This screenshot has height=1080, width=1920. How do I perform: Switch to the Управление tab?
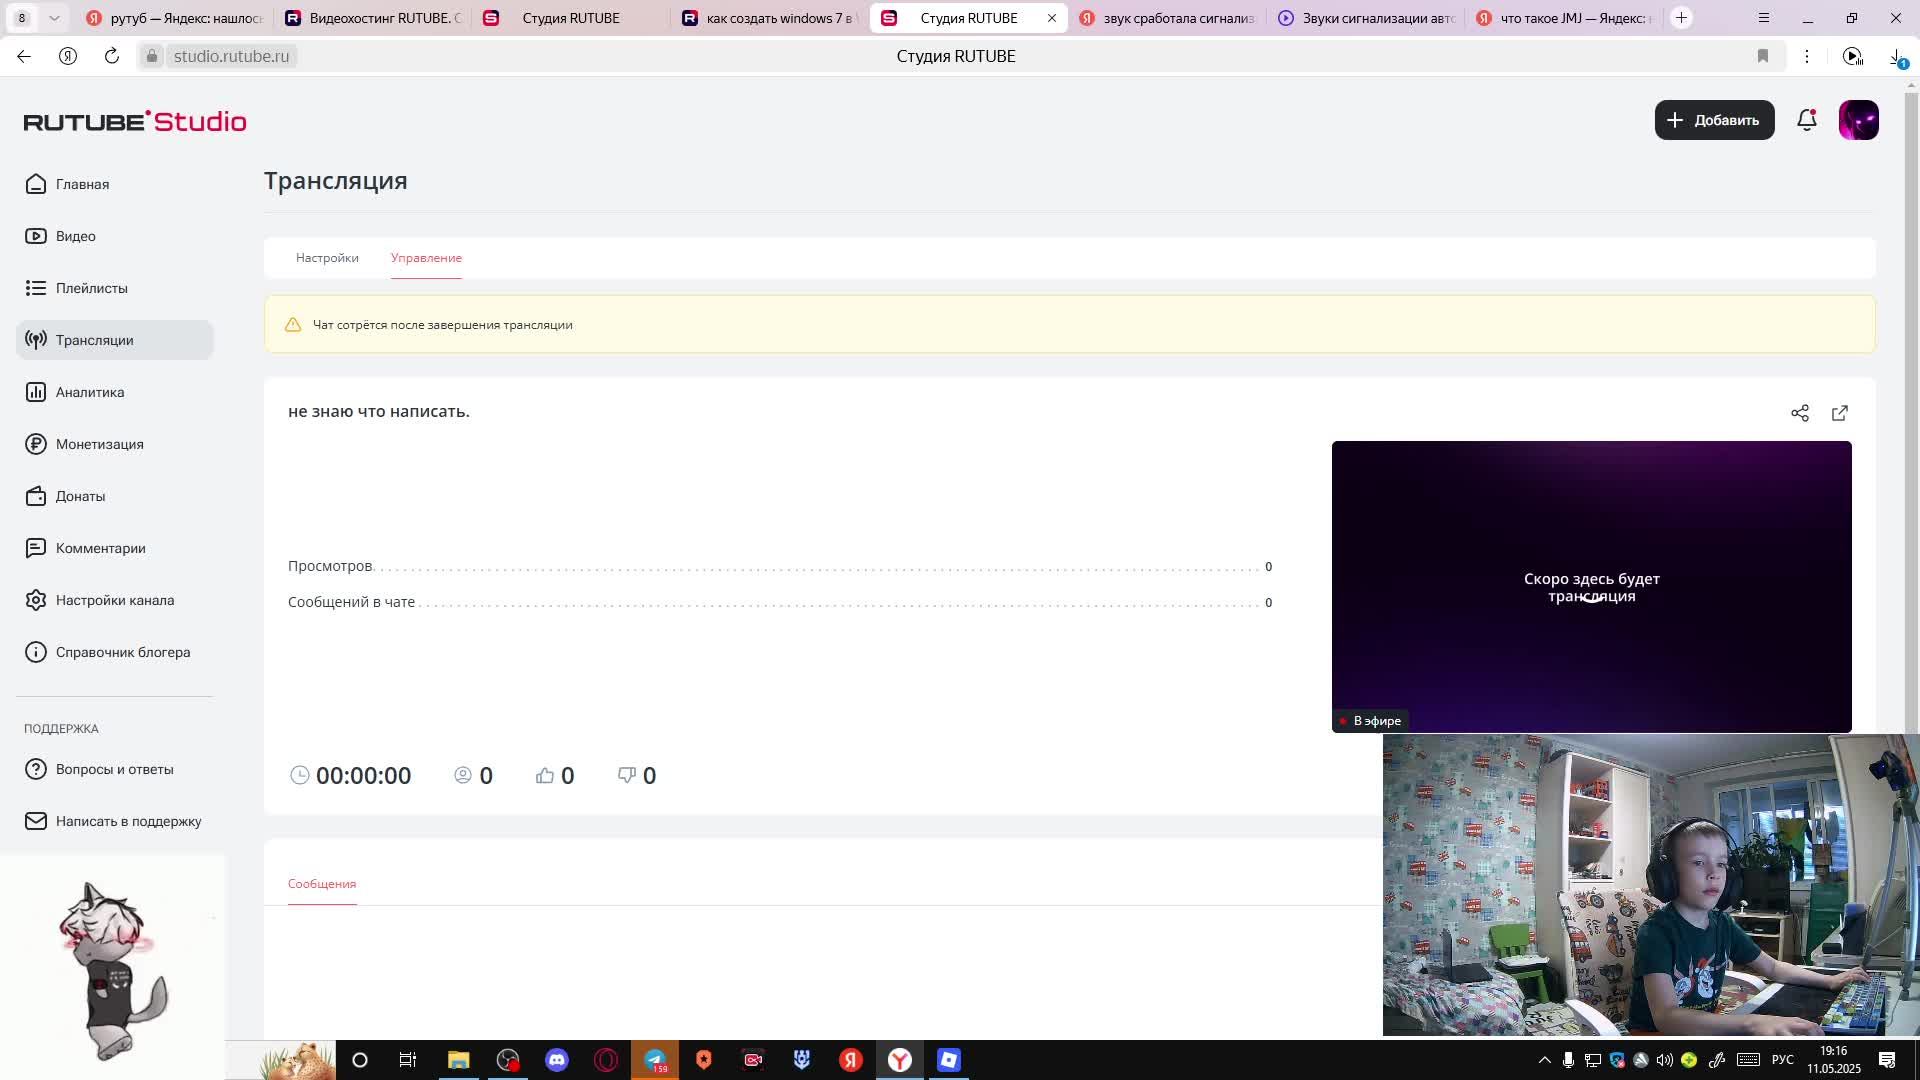pyautogui.click(x=426, y=258)
